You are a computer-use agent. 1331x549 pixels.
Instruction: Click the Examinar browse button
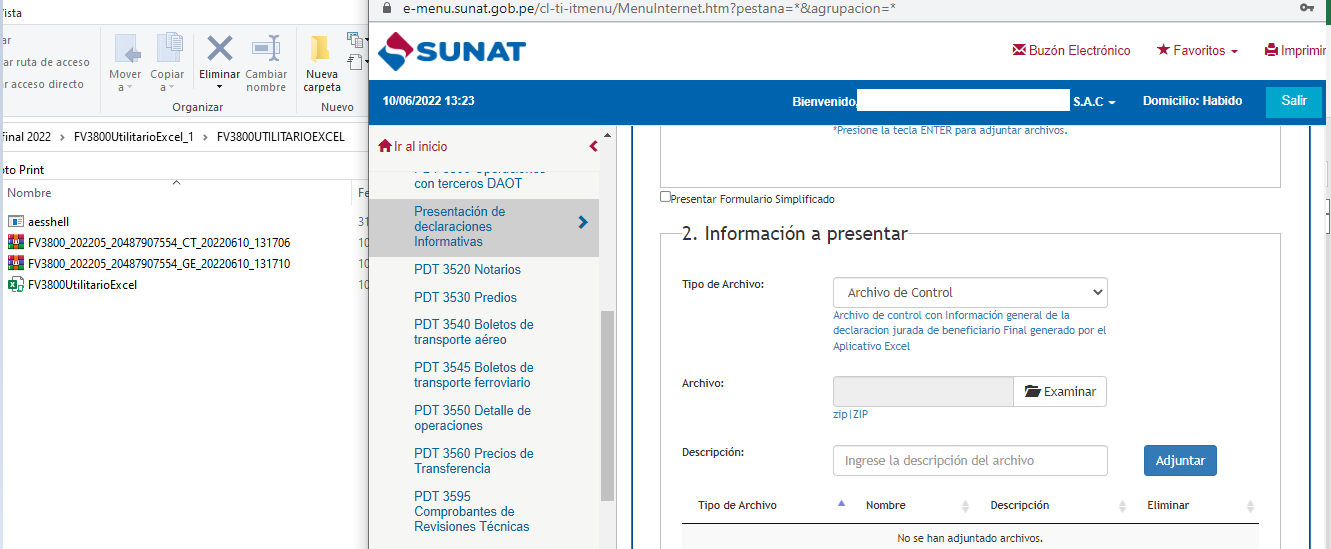tap(1060, 392)
